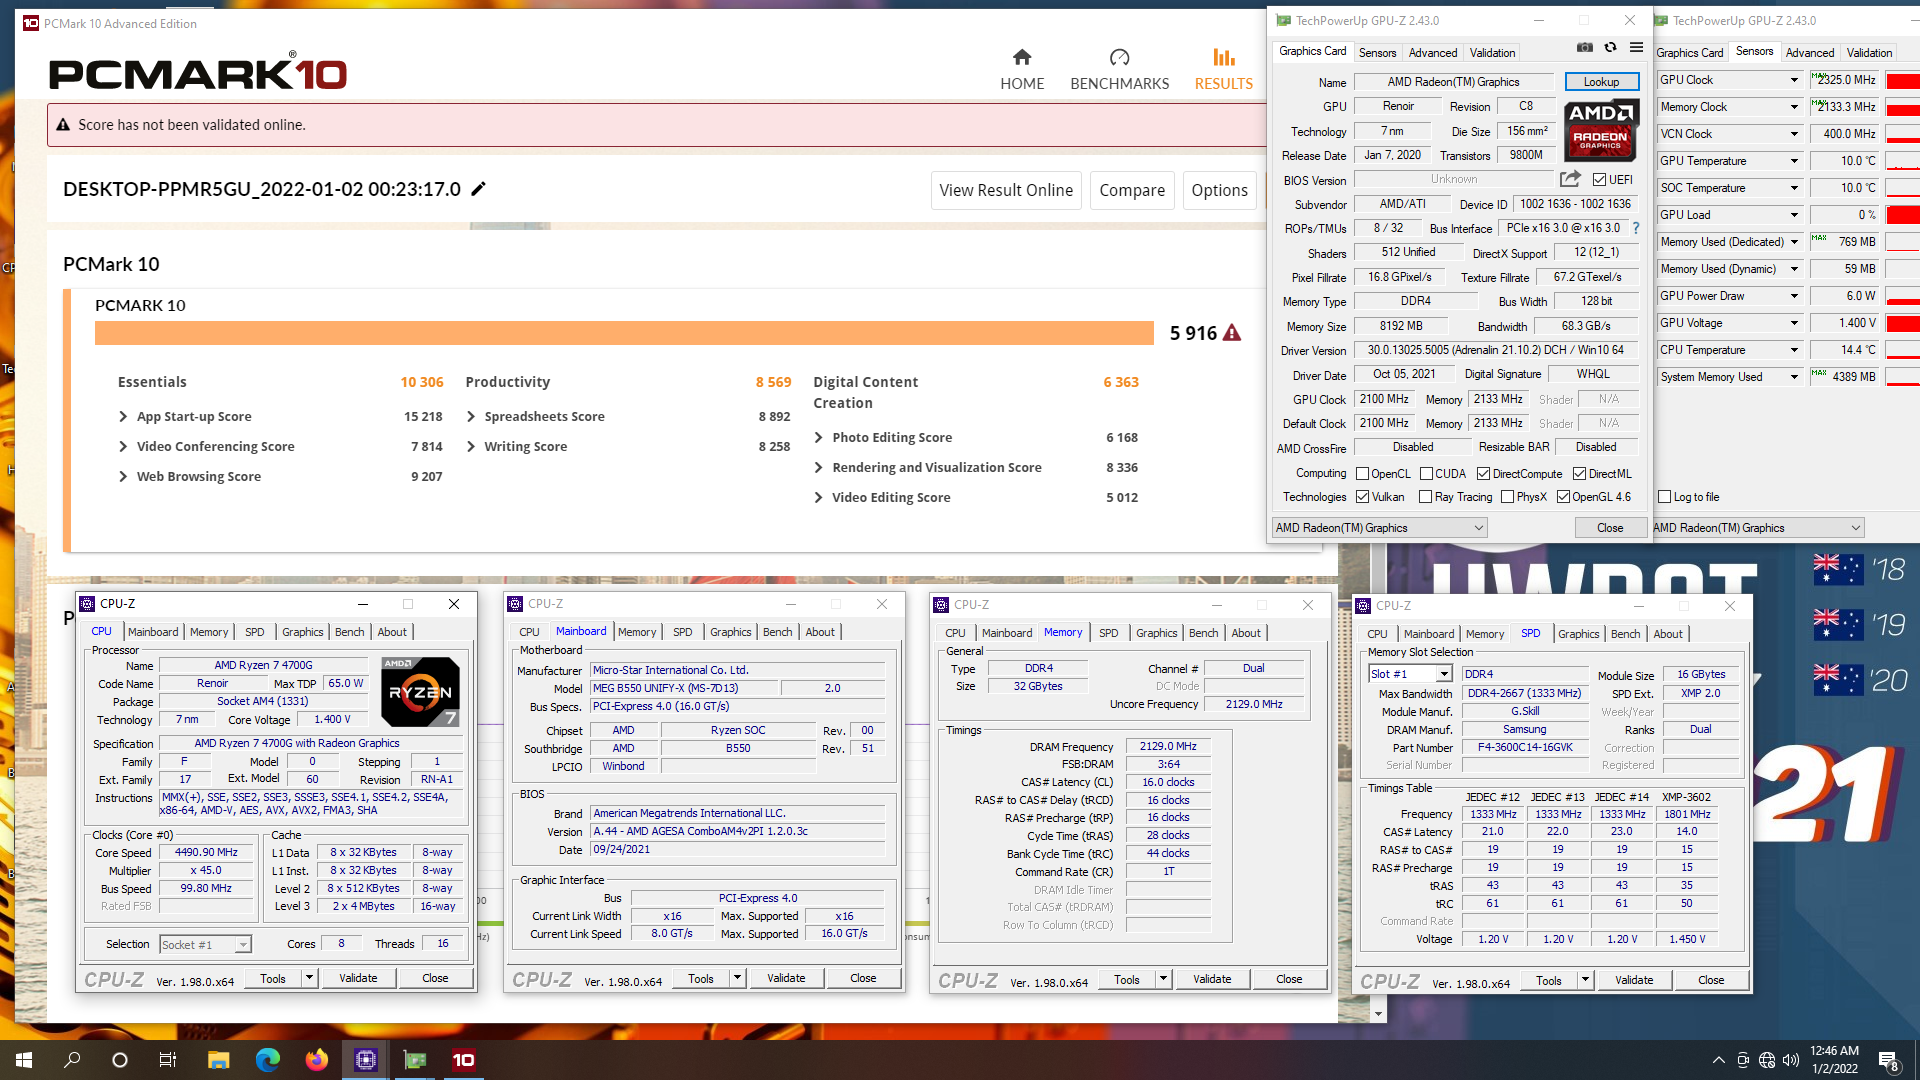Image resolution: width=1920 pixels, height=1080 pixels.
Task: Switch to CPU-Z taskbar icon
Action: [x=366, y=1060]
